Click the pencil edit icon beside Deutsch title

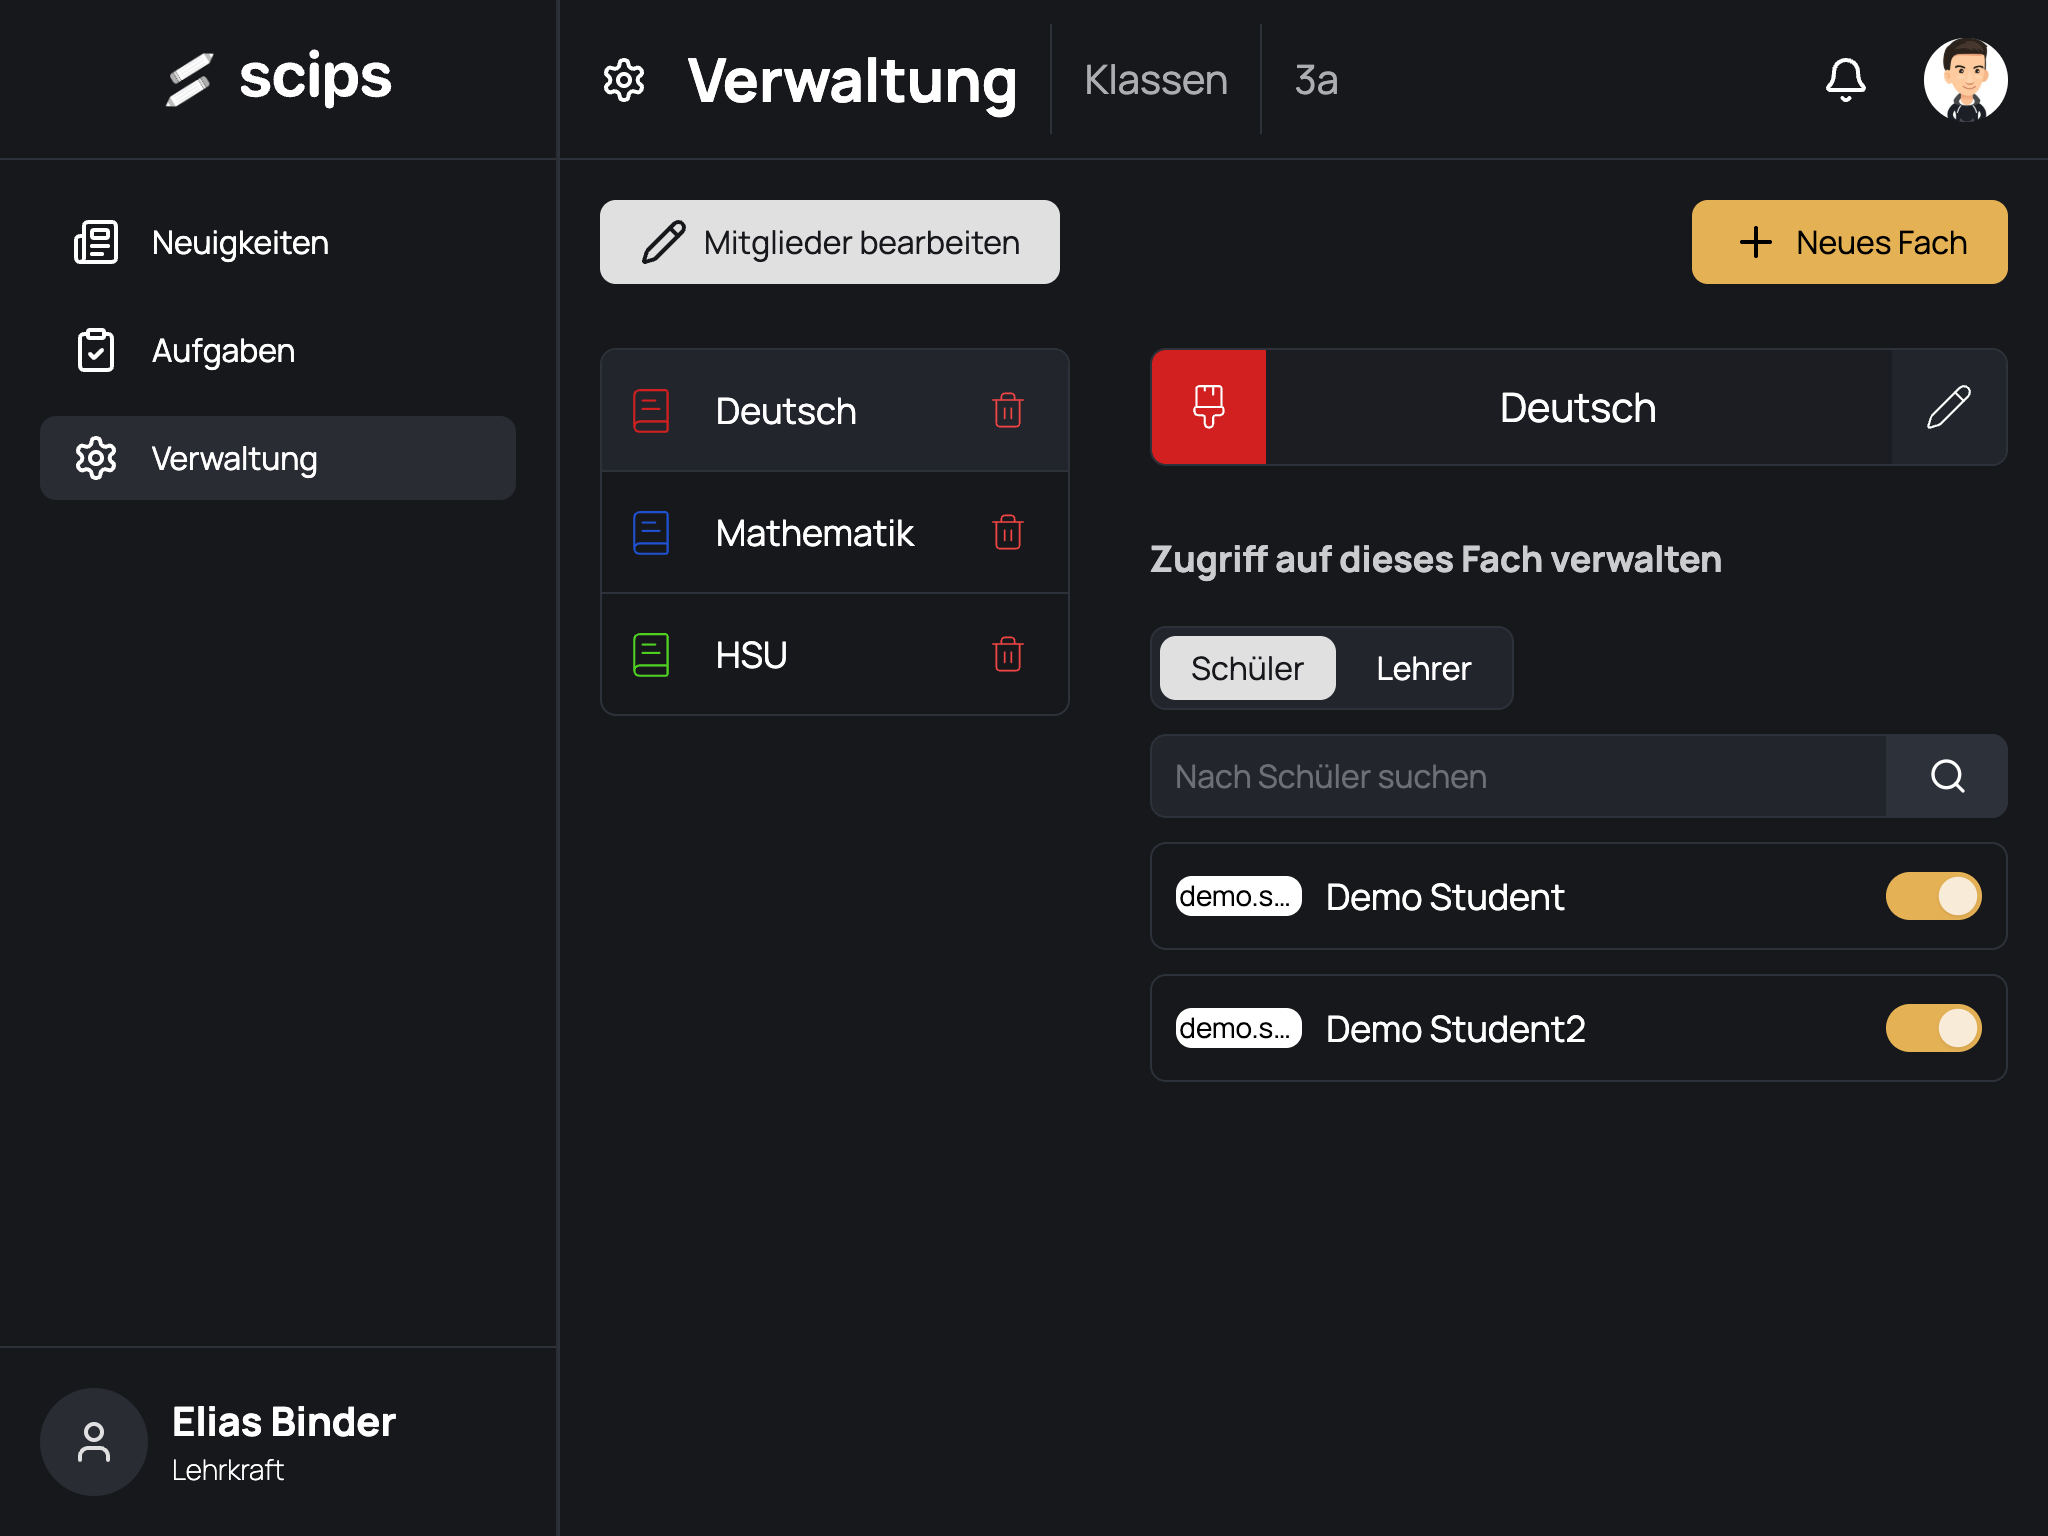coord(1948,408)
